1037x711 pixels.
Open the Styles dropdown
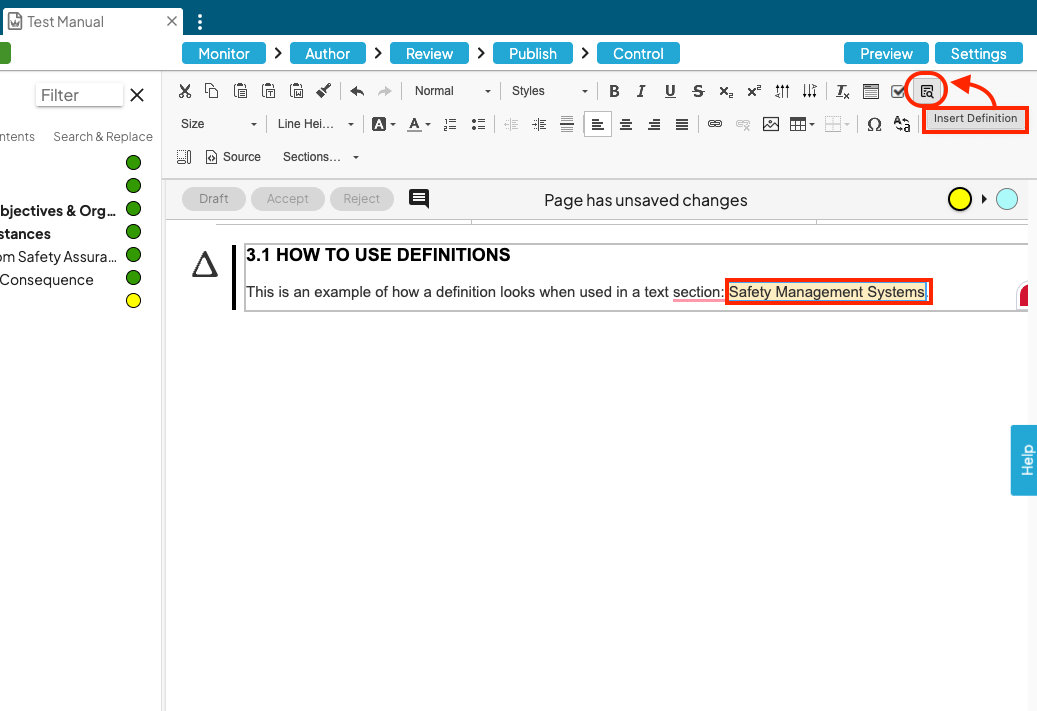point(548,91)
